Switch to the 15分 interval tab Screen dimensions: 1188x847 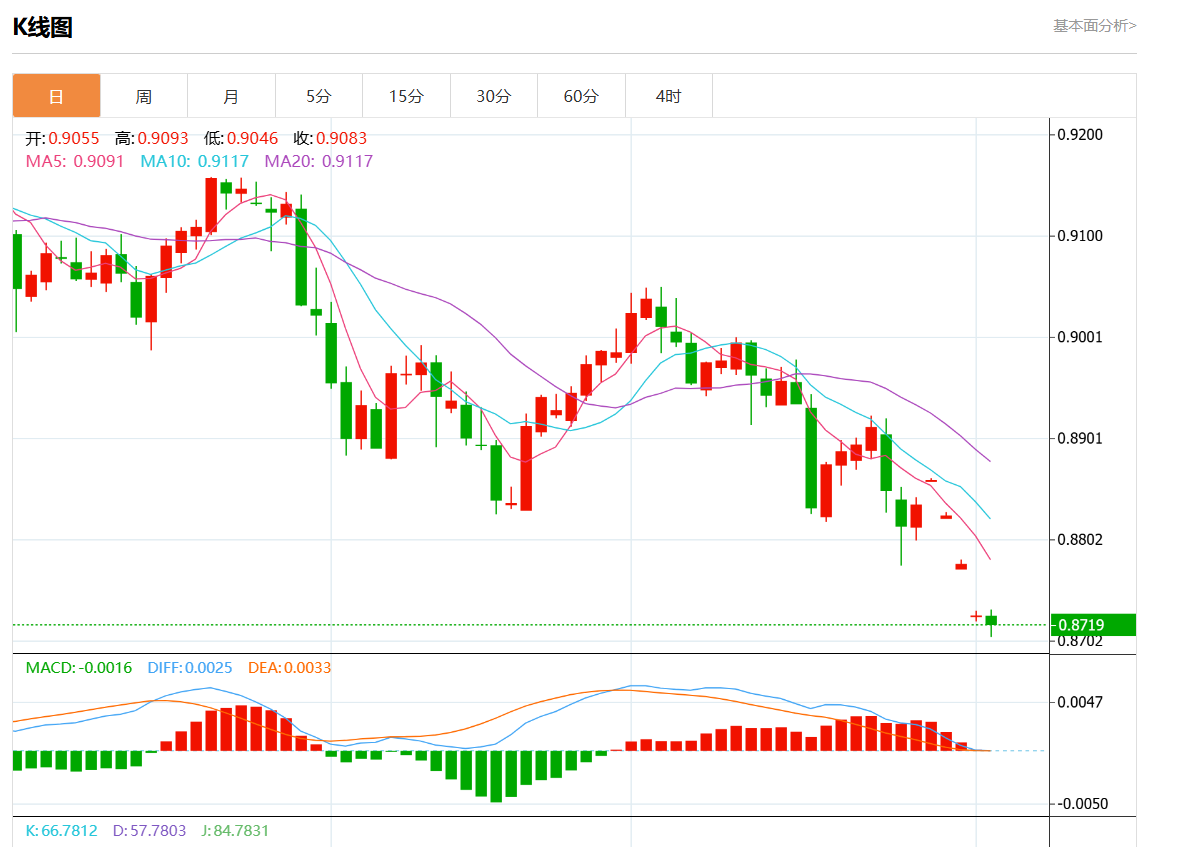coord(406,96)
